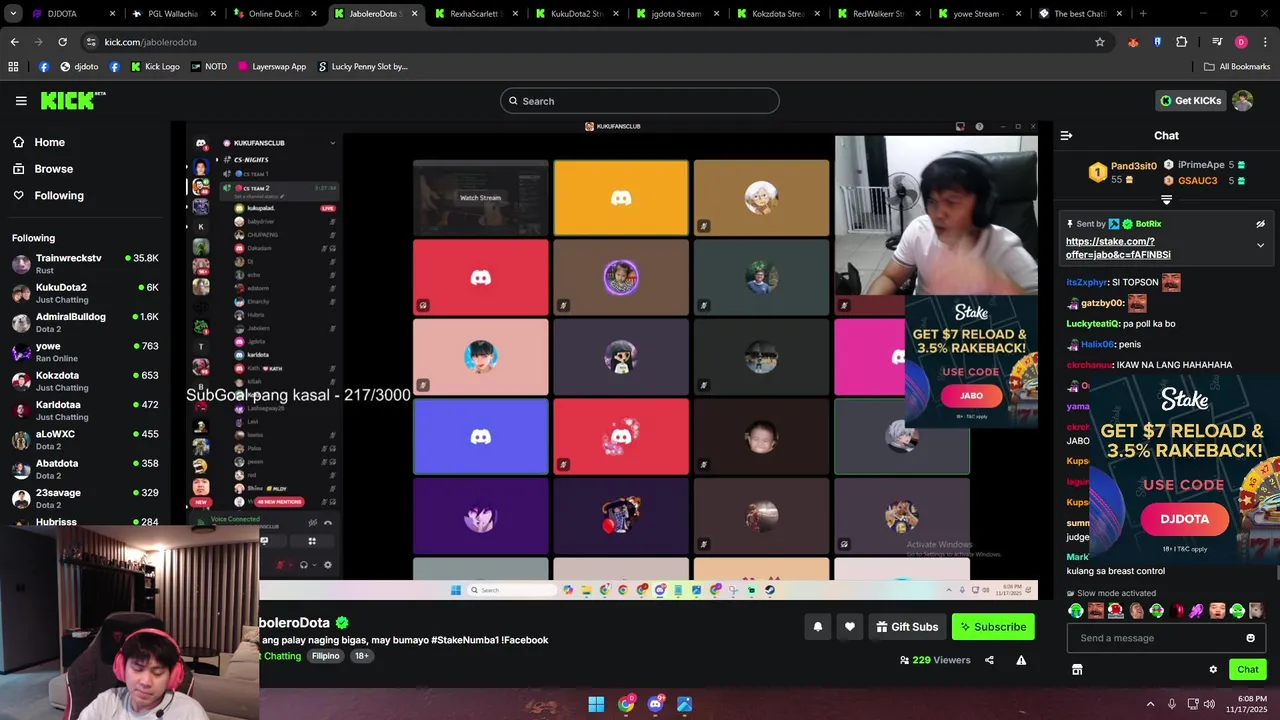Open the emoji picker in chat input
The image size is (1280, 720).
coord(1250,638)
